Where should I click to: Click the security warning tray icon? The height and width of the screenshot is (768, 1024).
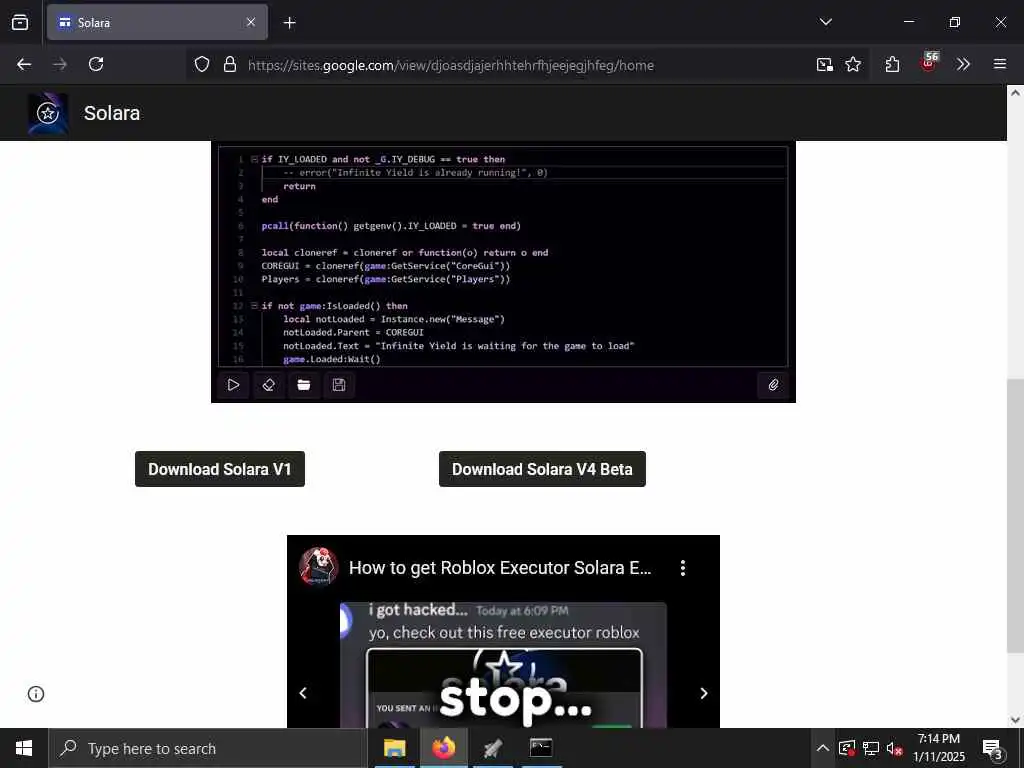click(847, 748)
